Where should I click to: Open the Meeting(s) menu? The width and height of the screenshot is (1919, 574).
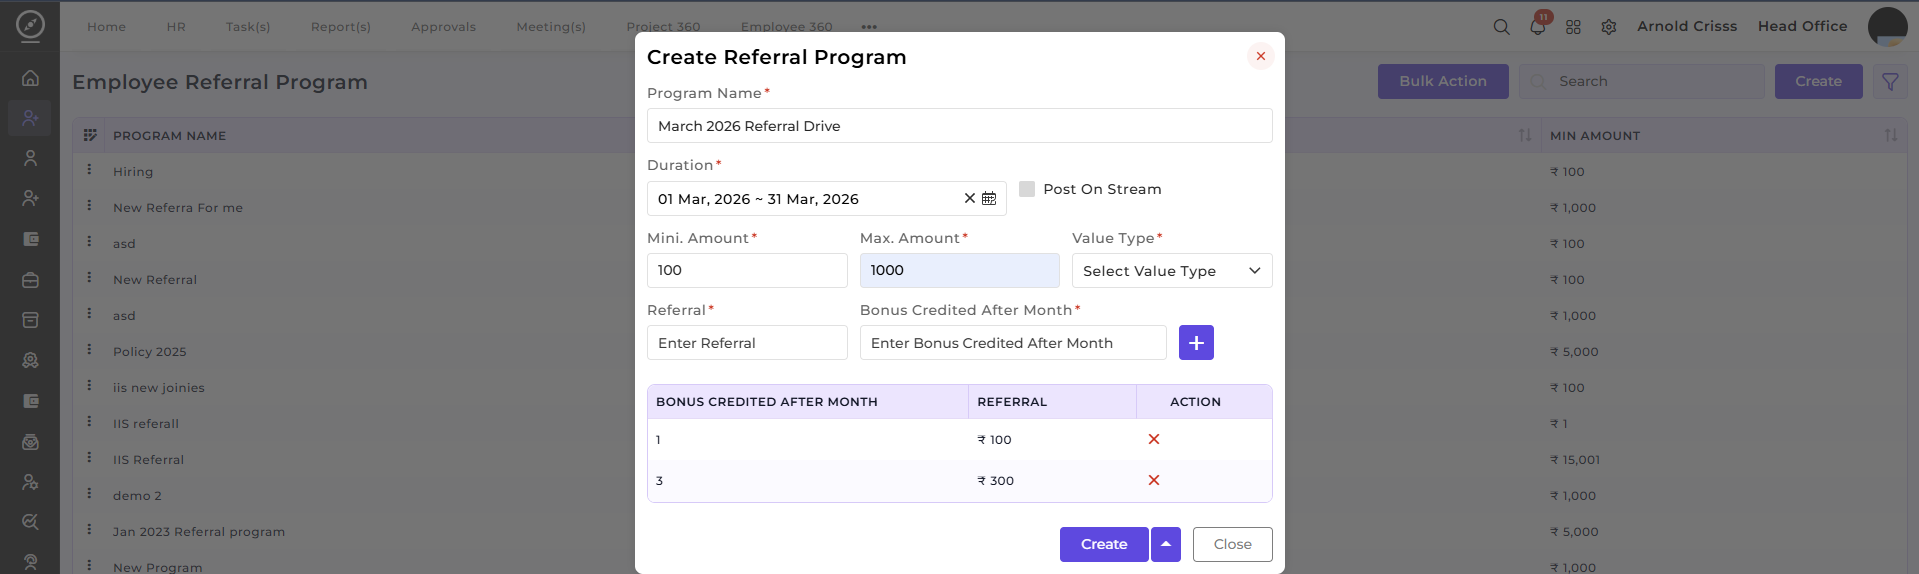[x=551, y=27]
